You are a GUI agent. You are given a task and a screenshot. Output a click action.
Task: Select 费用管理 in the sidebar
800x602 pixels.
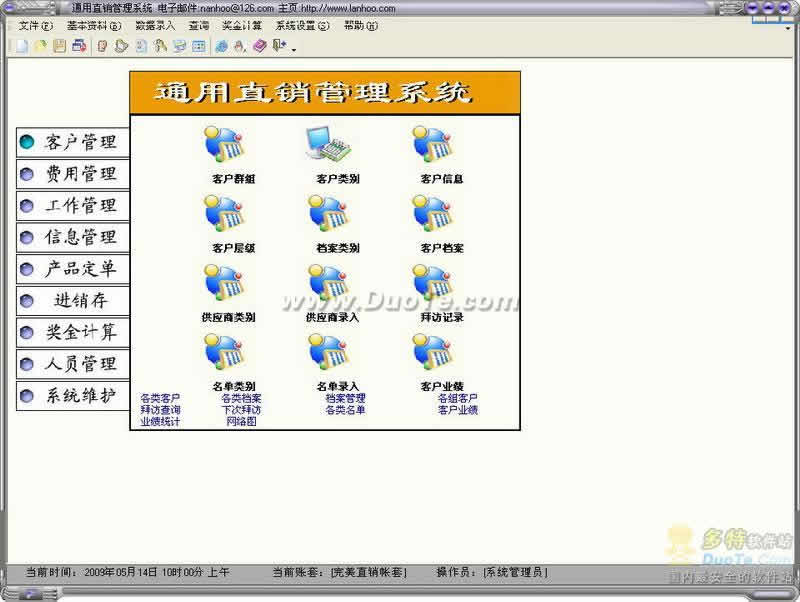point(73,174)
